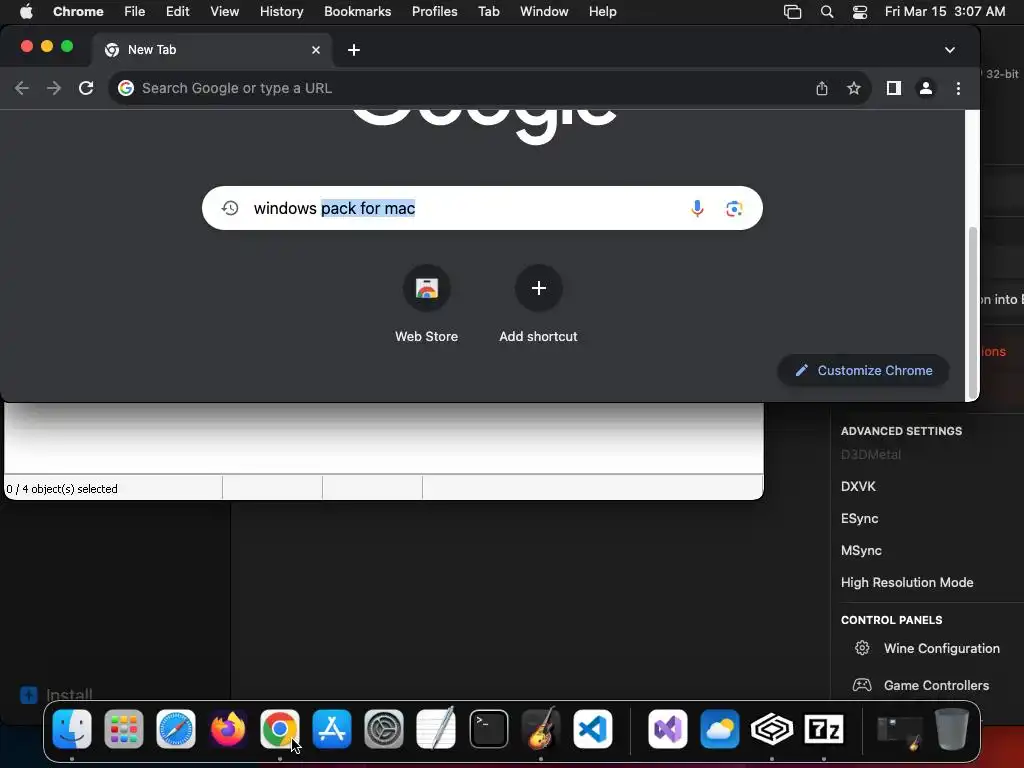Open the hexagon logo app in dock
Screen dimensions: 1024x768
tap(771, 729)
